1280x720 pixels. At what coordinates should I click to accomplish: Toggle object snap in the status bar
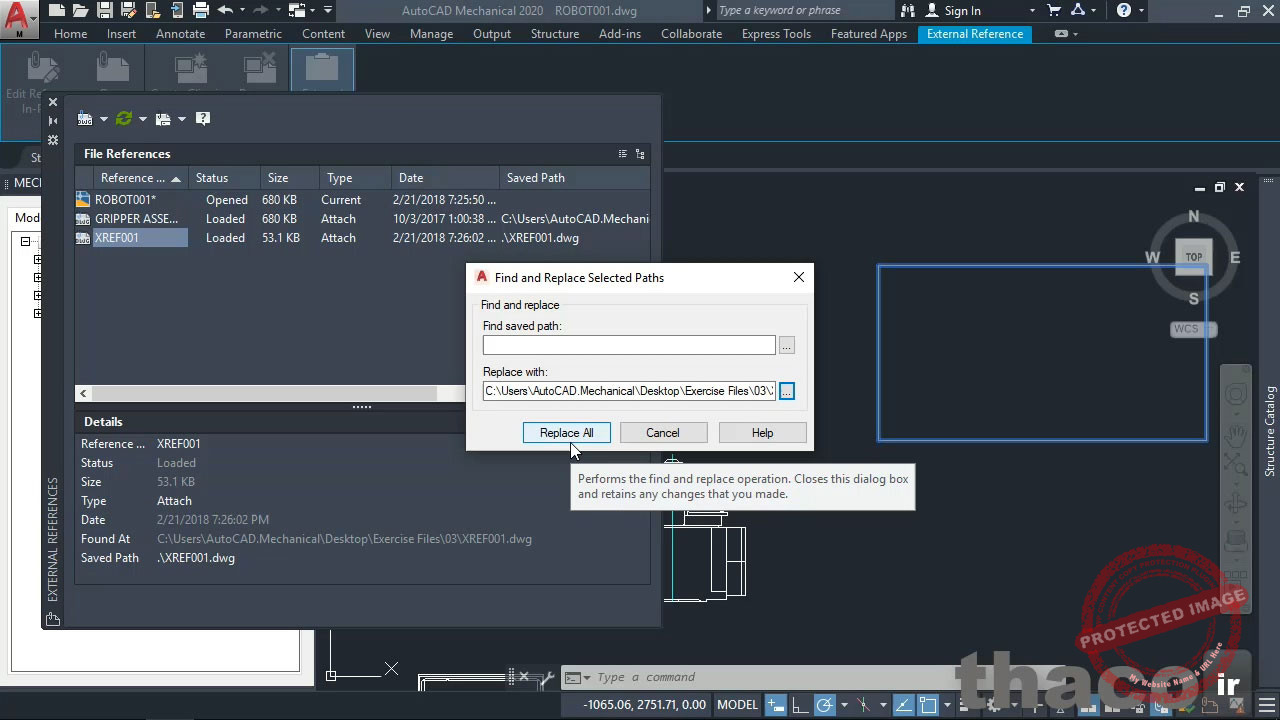[928, 705]
